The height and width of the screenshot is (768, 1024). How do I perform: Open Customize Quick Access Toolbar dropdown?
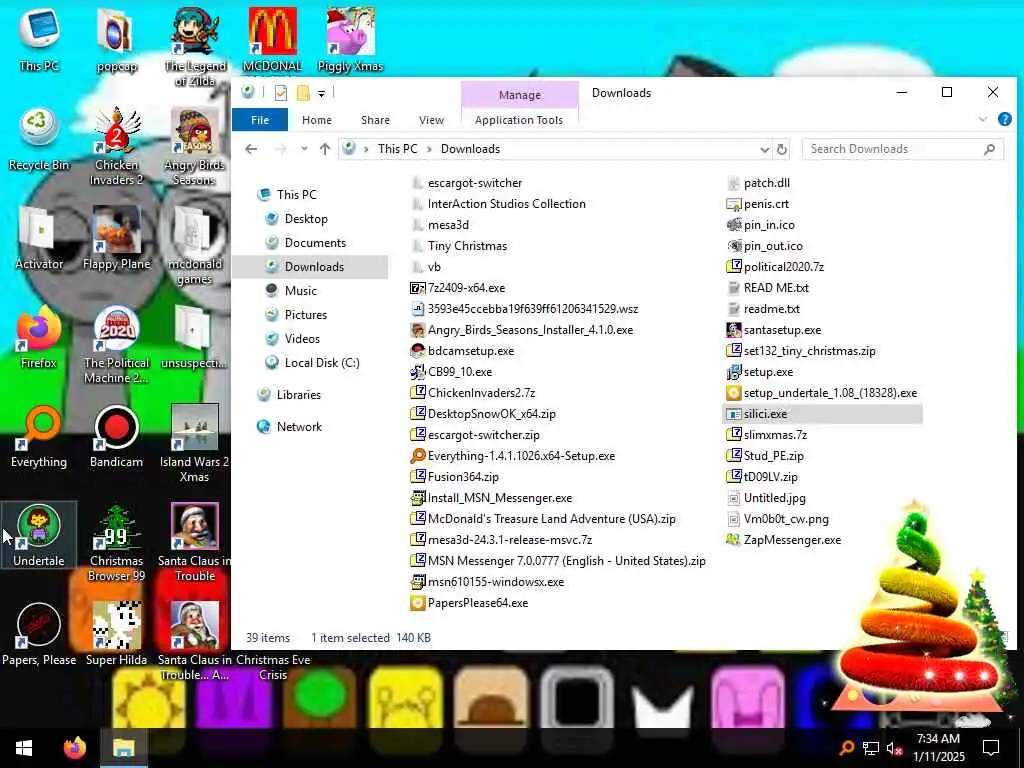[x=321, y=93]
